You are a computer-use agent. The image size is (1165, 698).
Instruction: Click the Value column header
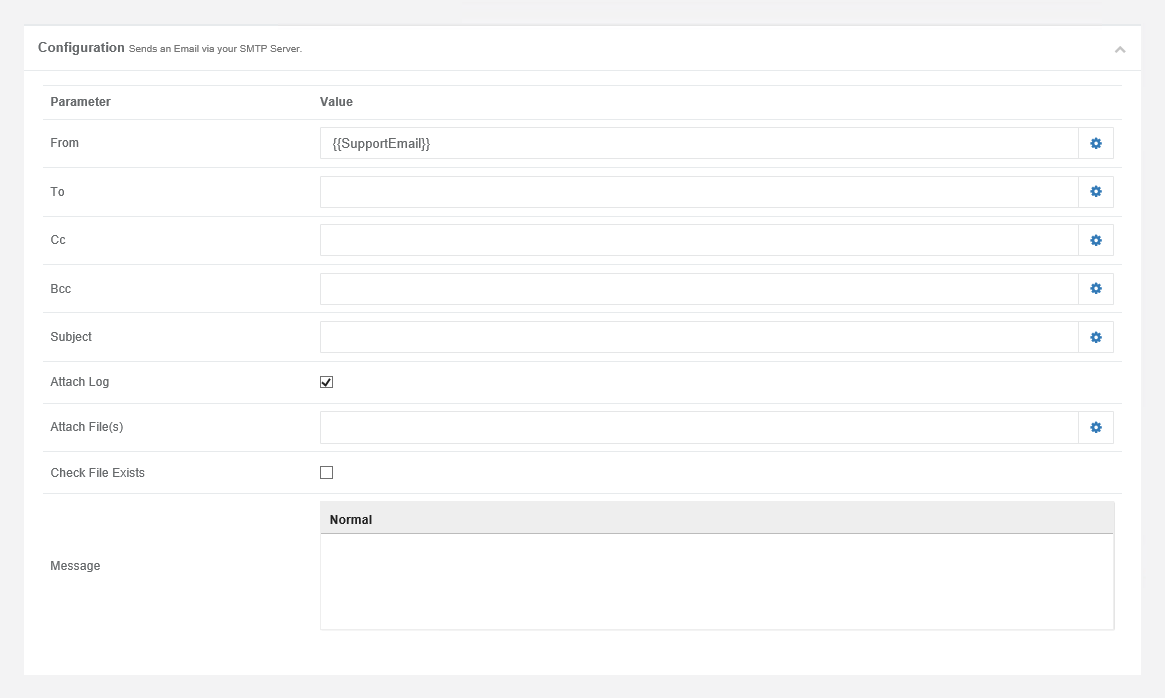[x=336, y=102]
